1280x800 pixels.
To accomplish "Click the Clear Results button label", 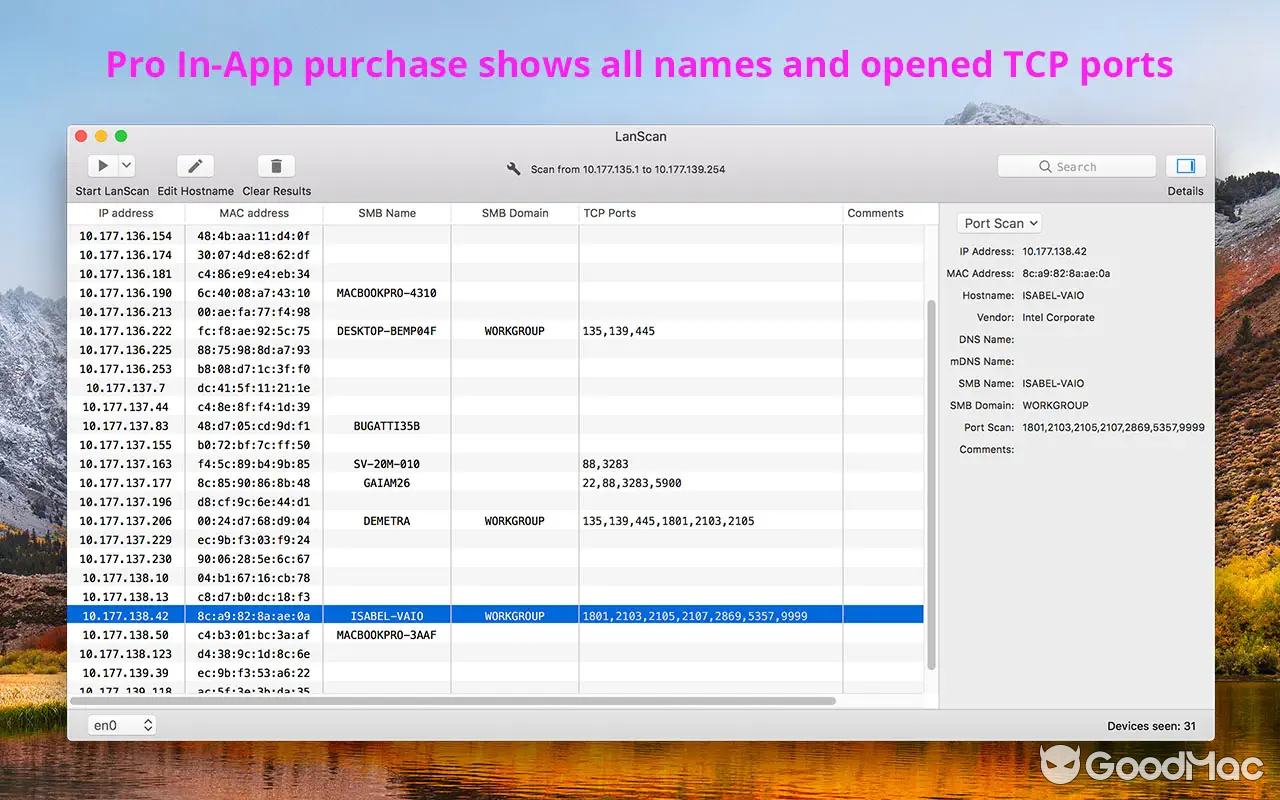I will tap(276, 191).
